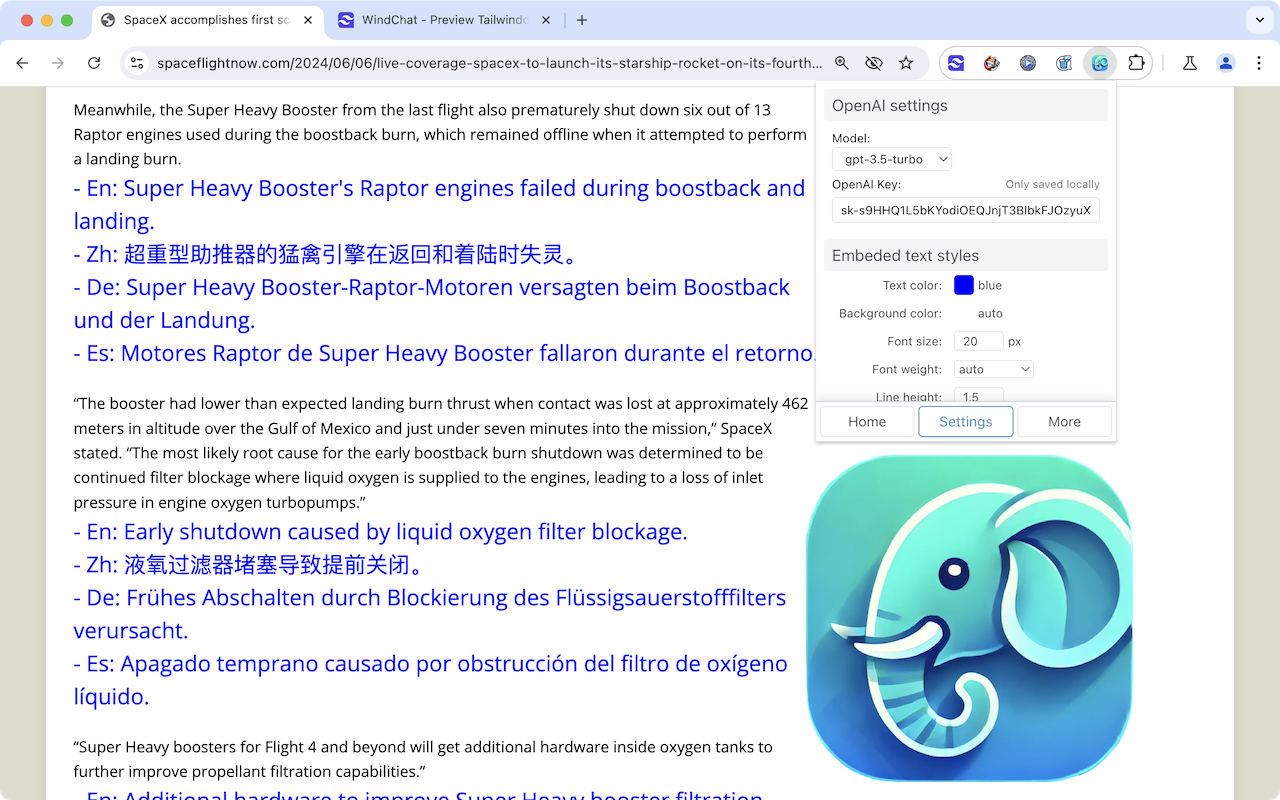Open the Extensions puzzle-piece menu
The width and height of the screenshot is (1280, 800).
(x=1136, y=63)
